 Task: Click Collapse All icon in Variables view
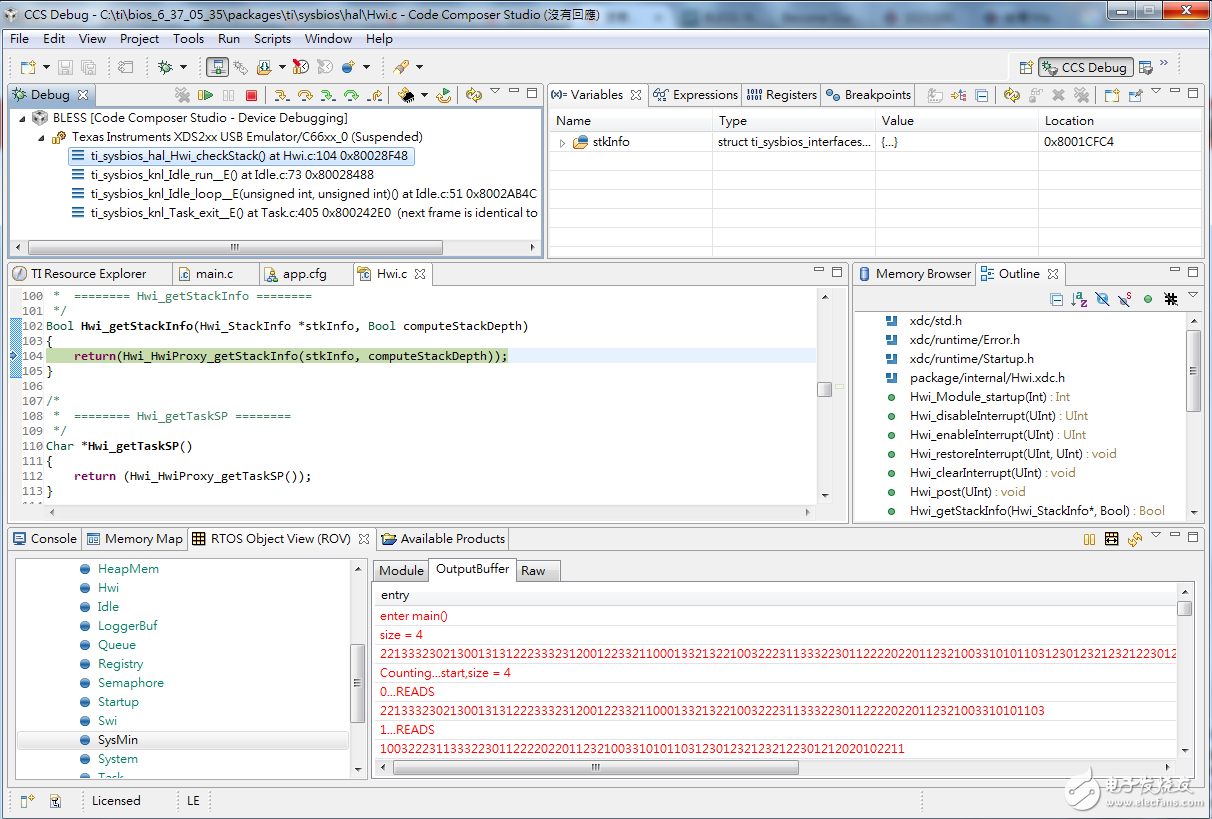982,95
